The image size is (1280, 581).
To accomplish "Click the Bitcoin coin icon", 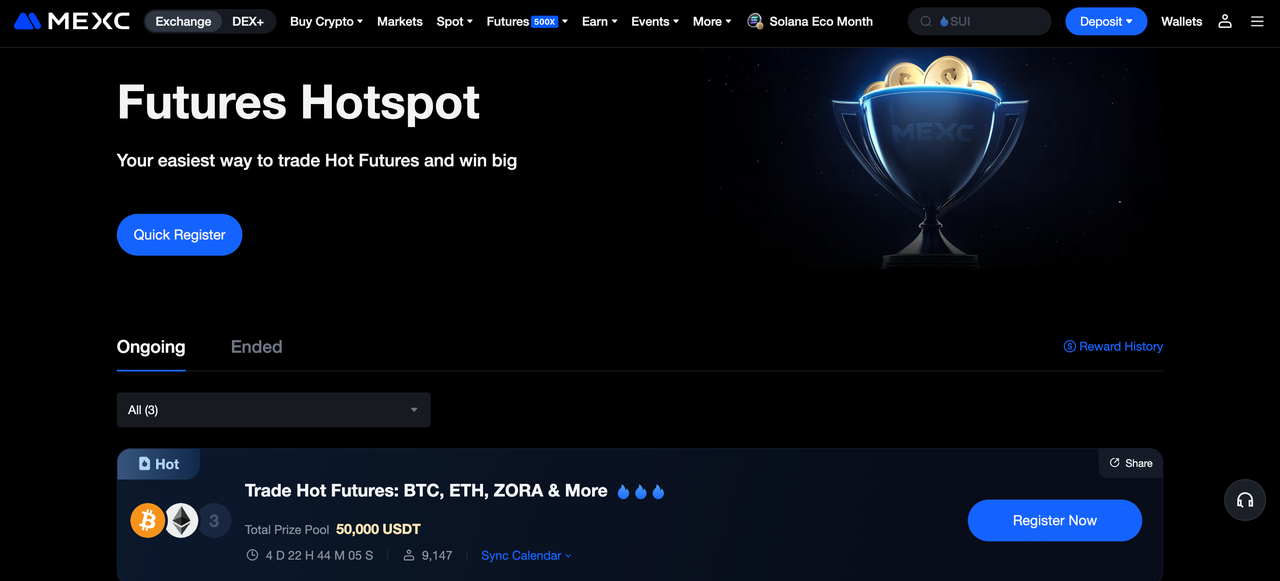I will (x=148, y=520).
